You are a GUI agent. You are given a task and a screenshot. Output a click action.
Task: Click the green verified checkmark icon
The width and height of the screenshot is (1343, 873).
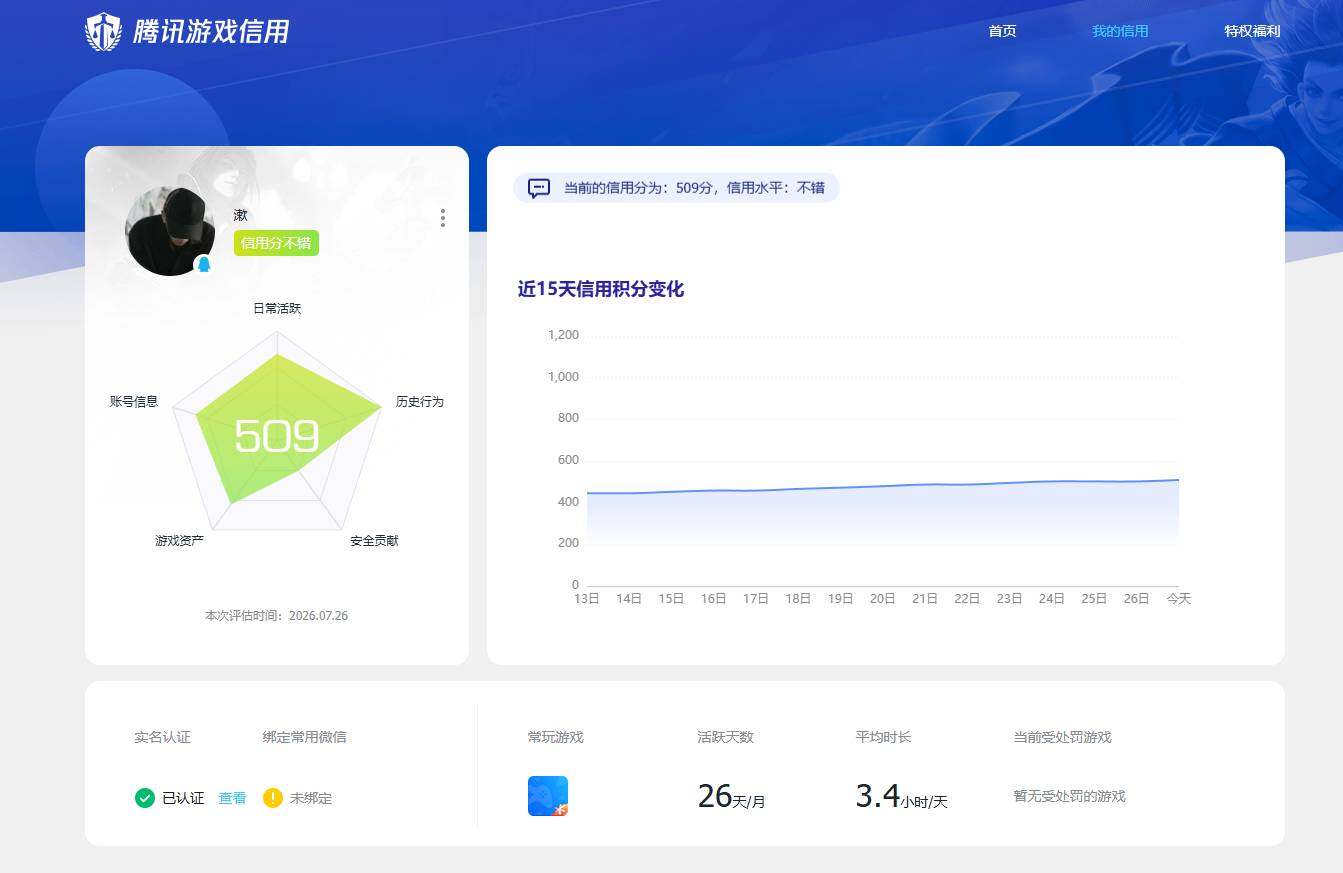coord(145,798)
